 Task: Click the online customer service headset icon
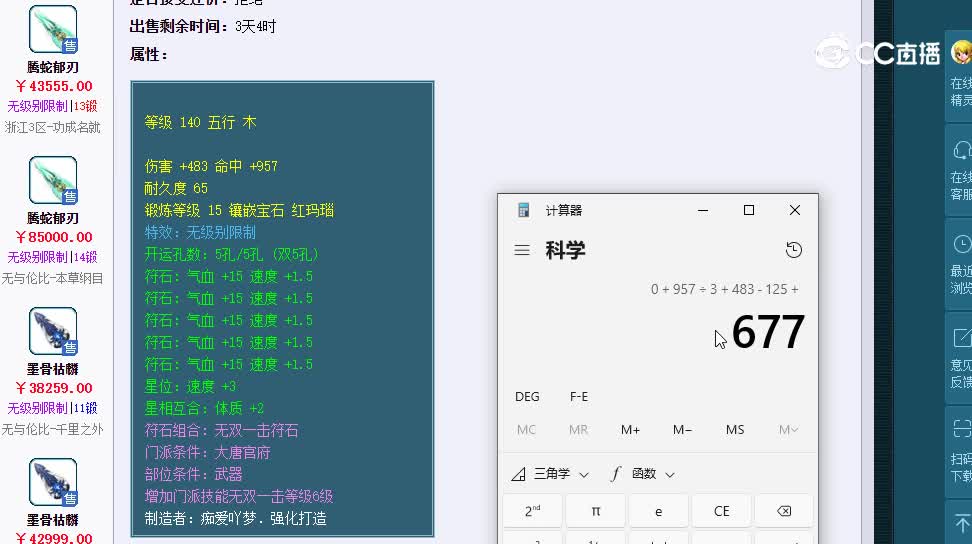[x=961, y=151]
